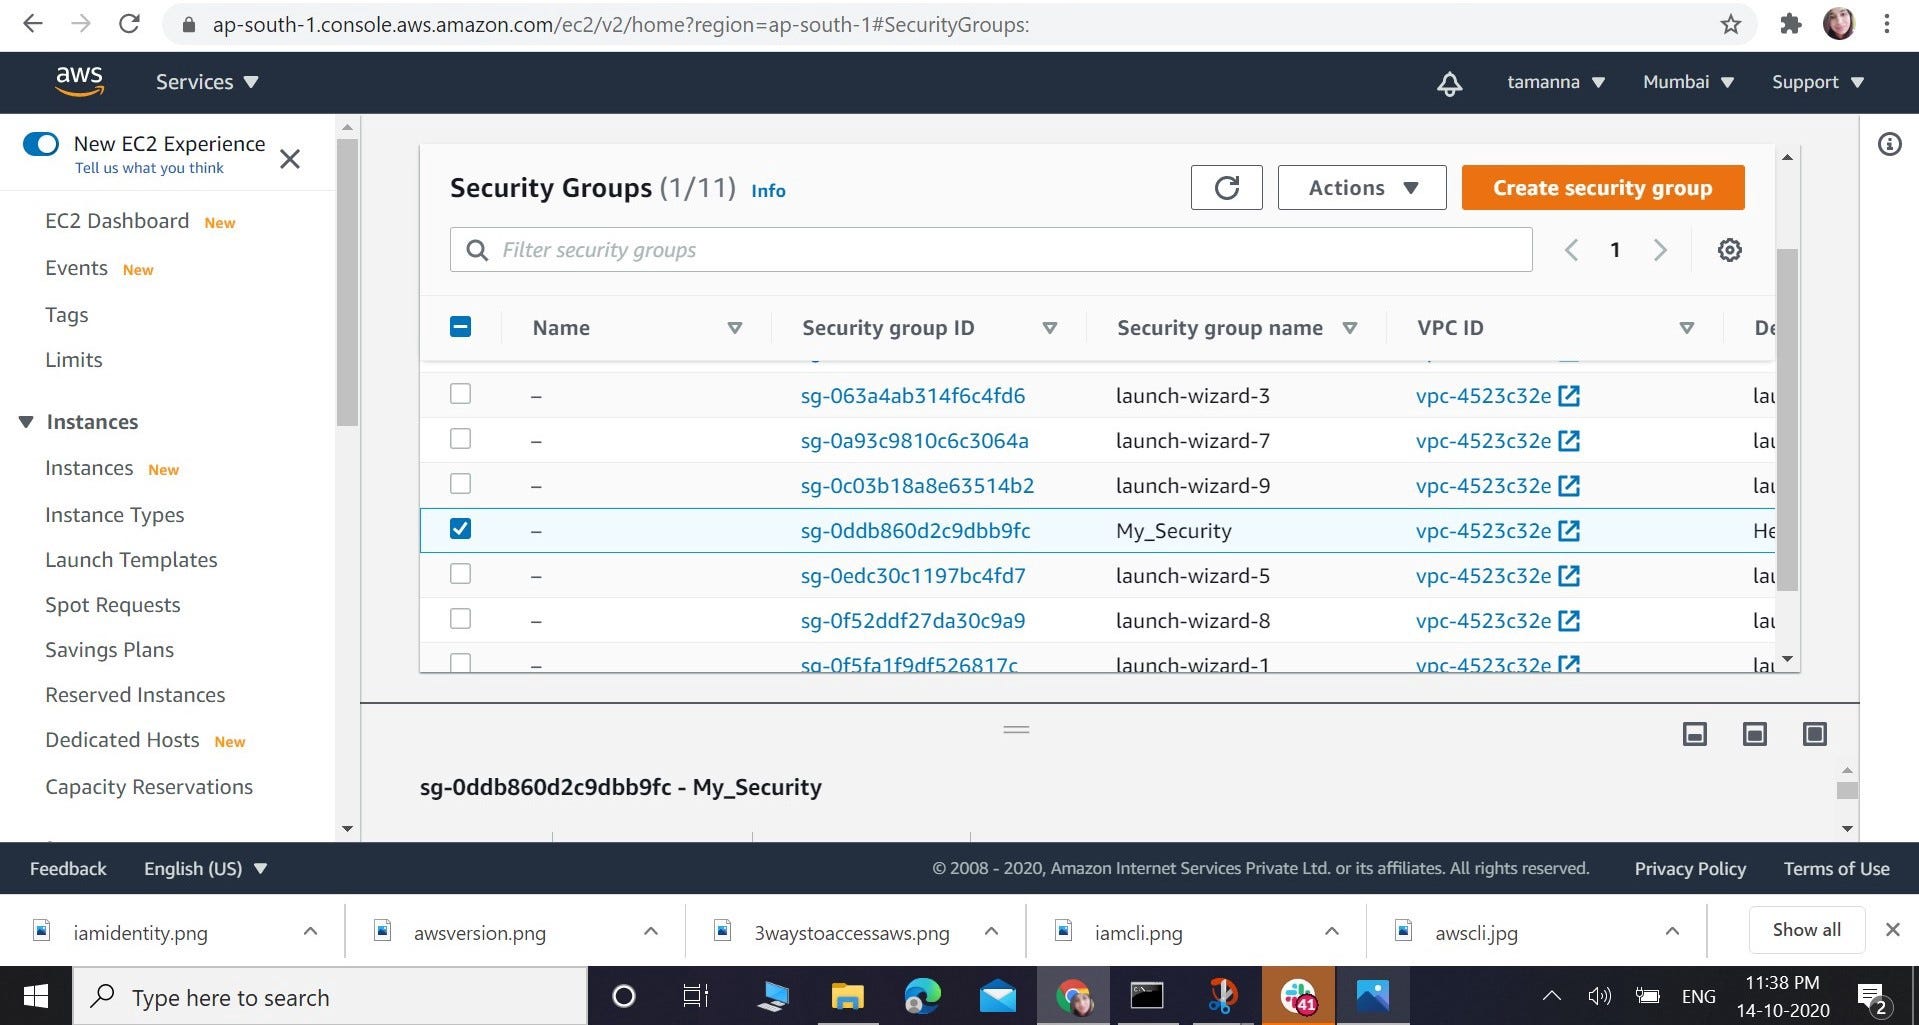Check the launch-wizard-8 row checkbox
The image size is (1919, 1025).
coord(460,619)
